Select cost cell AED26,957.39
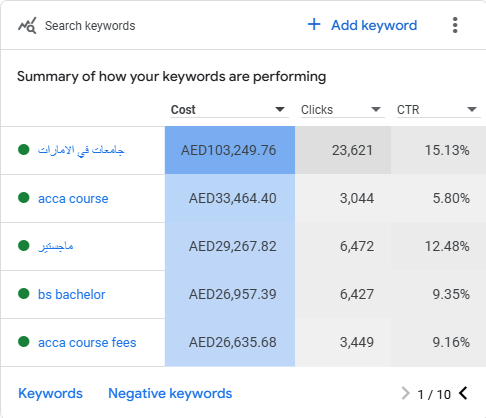The image size is (486, 418). coord(230,294)
